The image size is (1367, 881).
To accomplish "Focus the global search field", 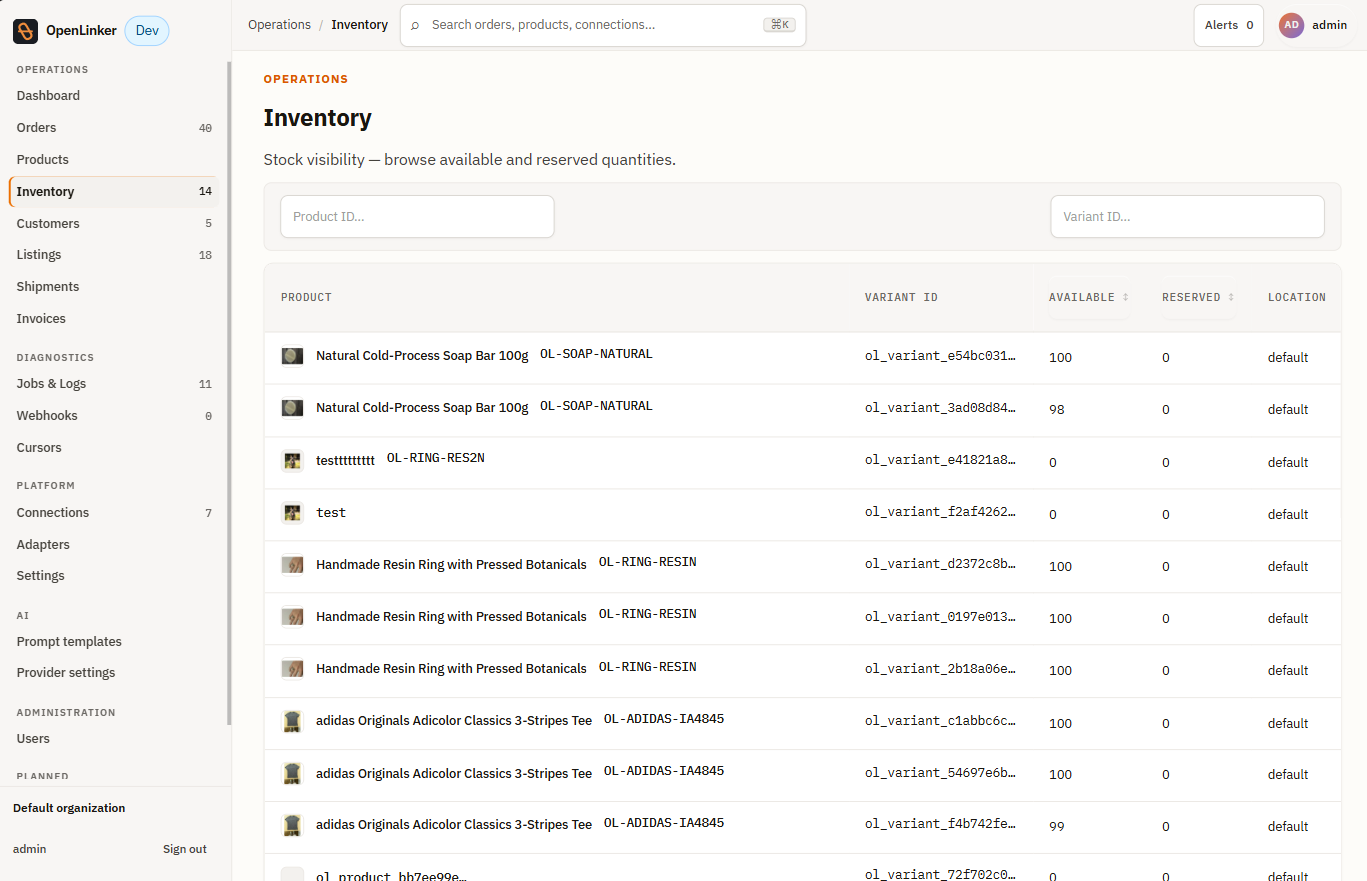I will click(603, 25).
